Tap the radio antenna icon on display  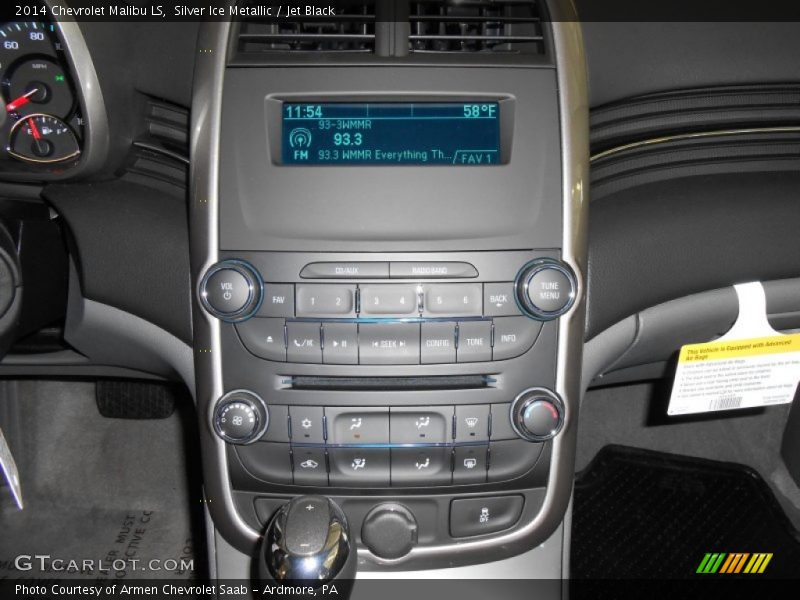tap(300, 138)
